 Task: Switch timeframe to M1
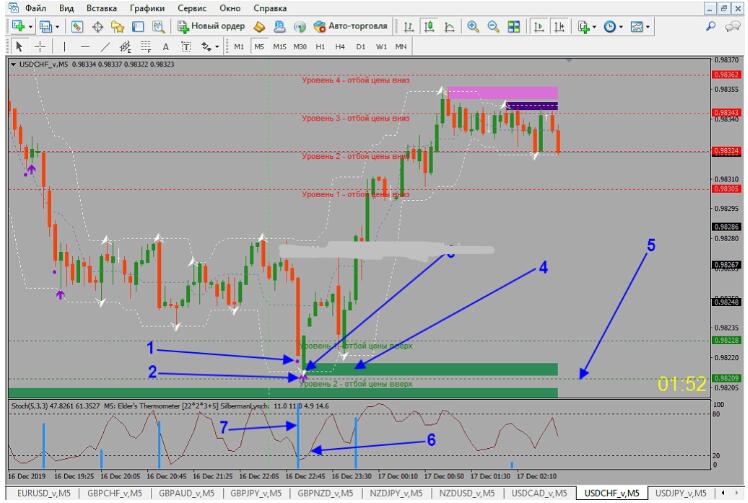tap(239, 47)
